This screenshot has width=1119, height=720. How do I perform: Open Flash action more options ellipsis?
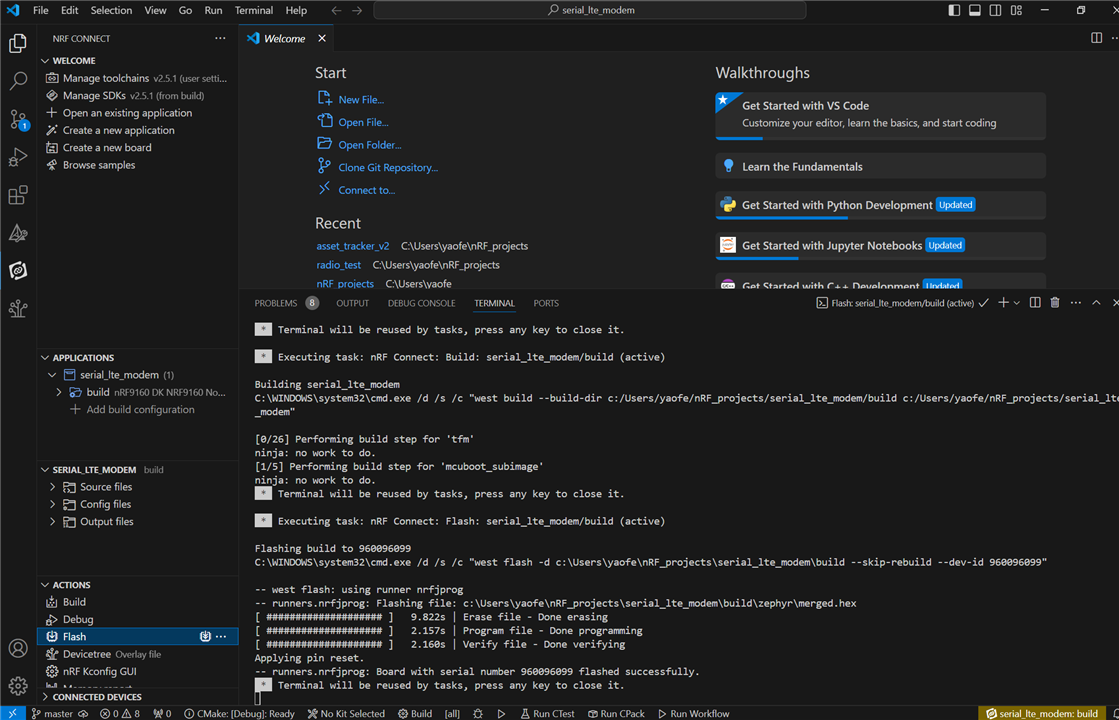point(222,637)
